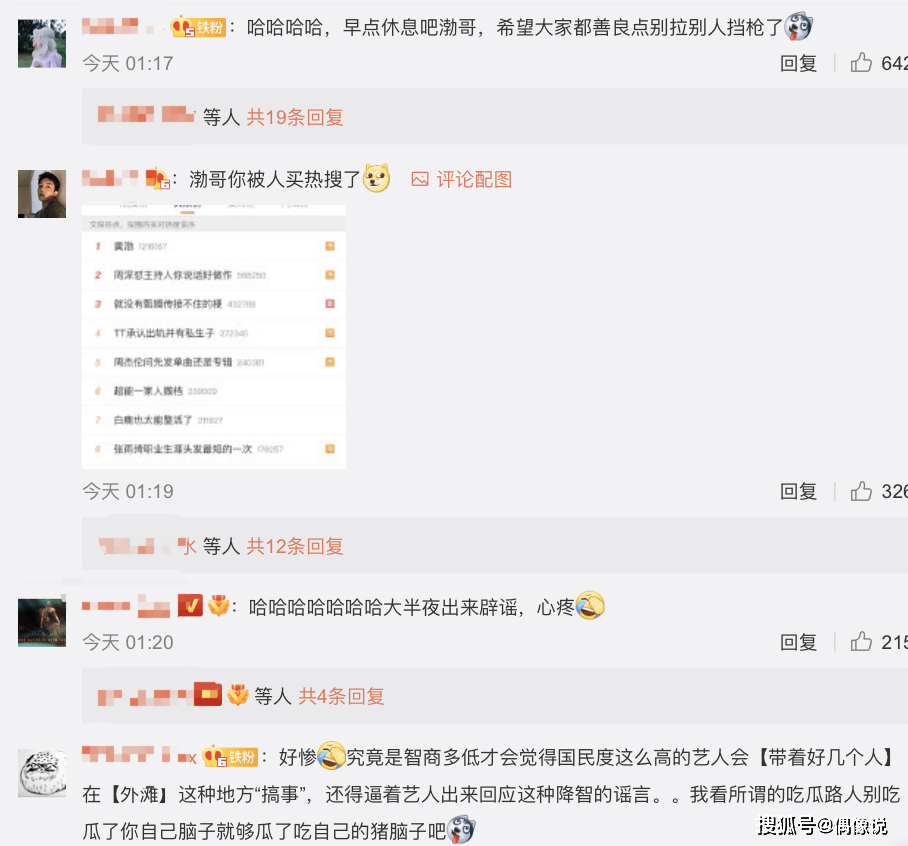Image resolution: width=908 pixels, height=846 pixels.
Task: Like the 01:20 comment with thumbs-up
Action: click(861, 642)
